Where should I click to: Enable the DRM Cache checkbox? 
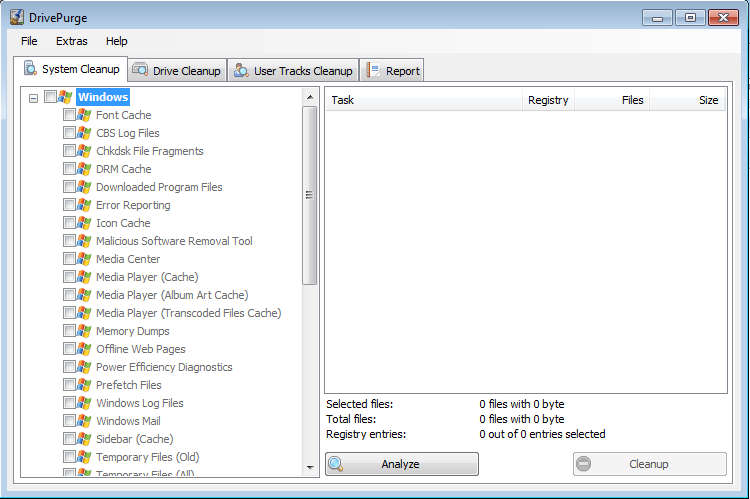[x=69, y=168]
